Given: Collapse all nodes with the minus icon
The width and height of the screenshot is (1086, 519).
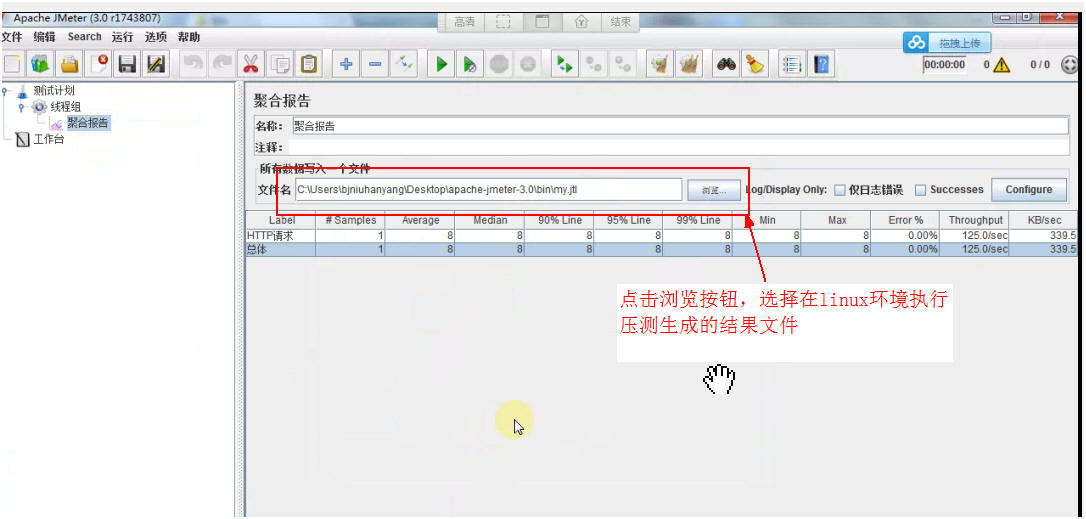Looking at the screenshot, I should (x=375, y=65).
